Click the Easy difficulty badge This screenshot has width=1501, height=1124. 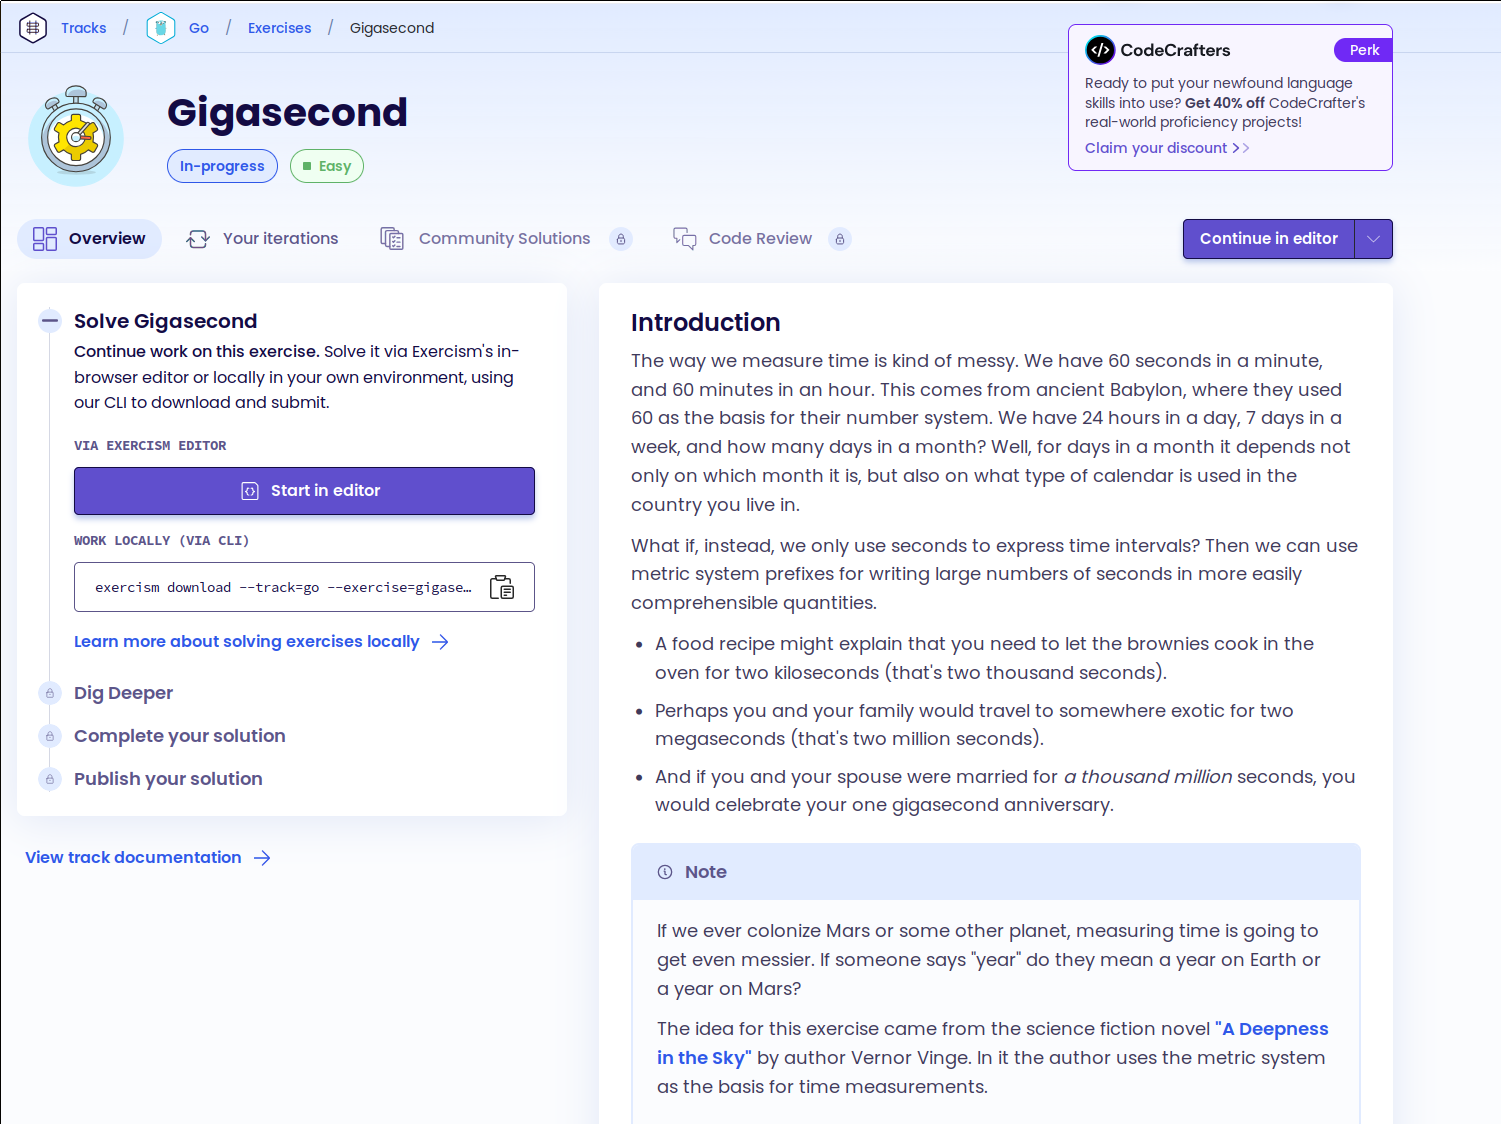[x=327, y=166]
